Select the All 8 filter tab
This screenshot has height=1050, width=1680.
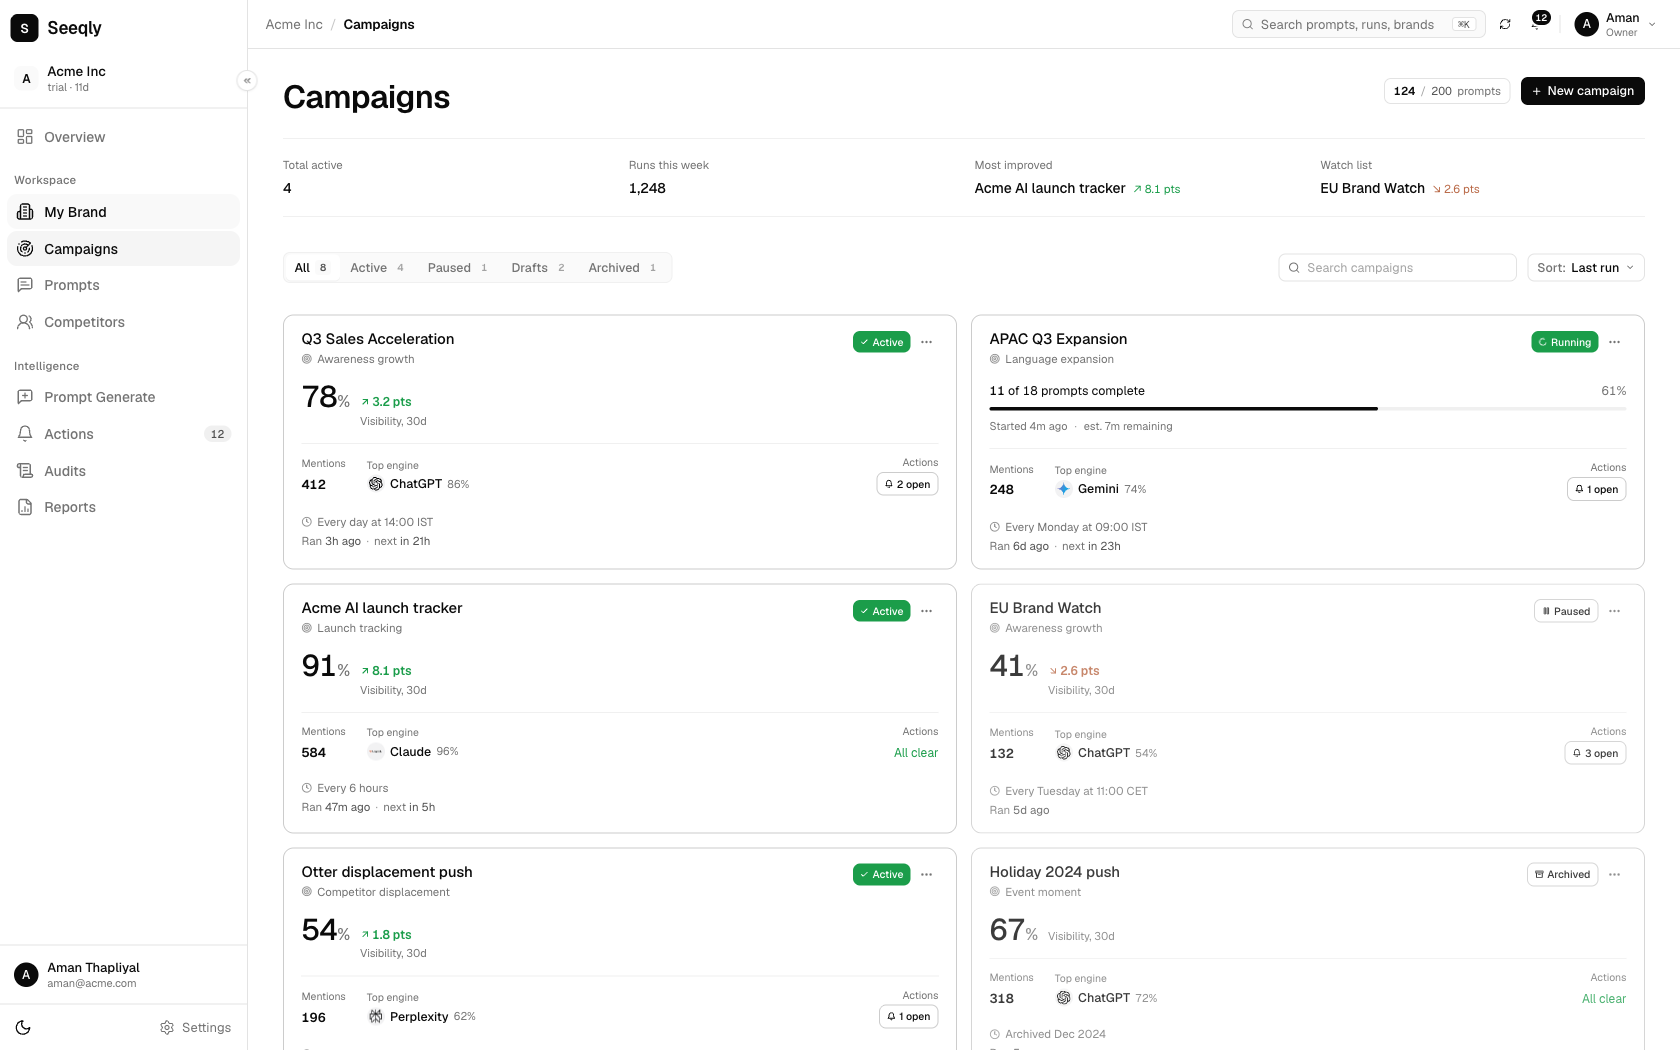point(311,268)
